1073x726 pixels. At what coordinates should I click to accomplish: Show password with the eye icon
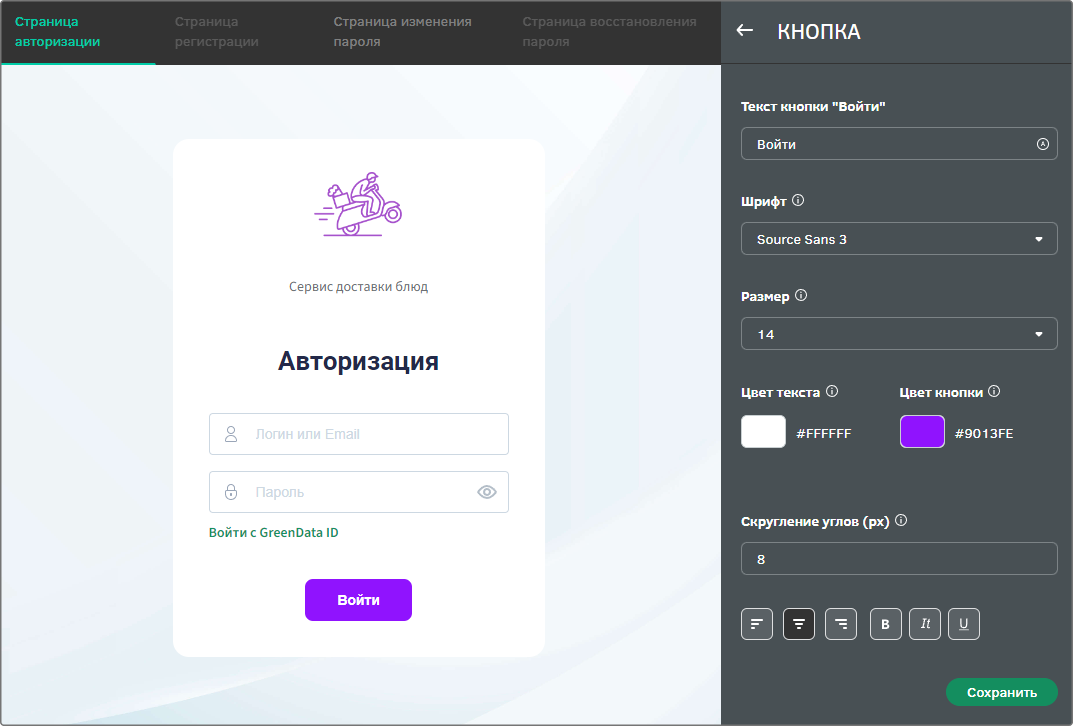(487, 492)
